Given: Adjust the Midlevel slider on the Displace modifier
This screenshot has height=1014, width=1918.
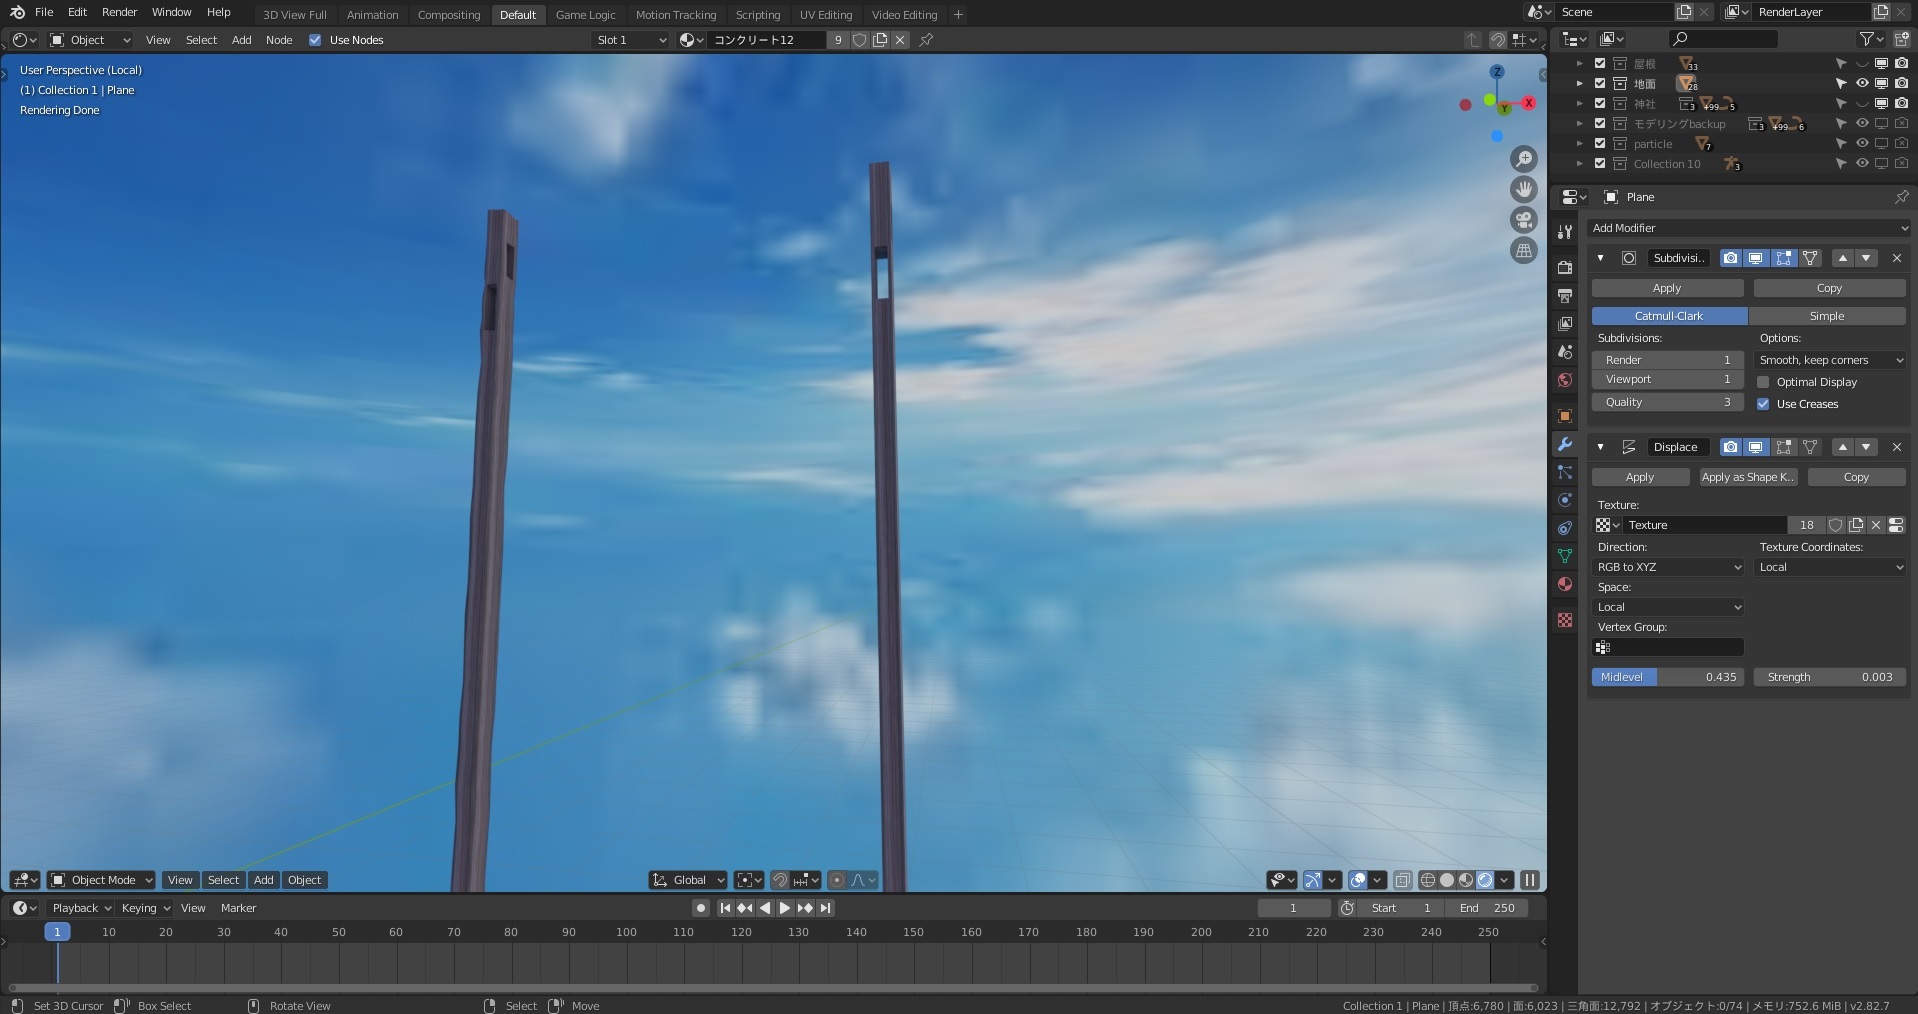Looking at the screenshot, I should pos(1668,677).
